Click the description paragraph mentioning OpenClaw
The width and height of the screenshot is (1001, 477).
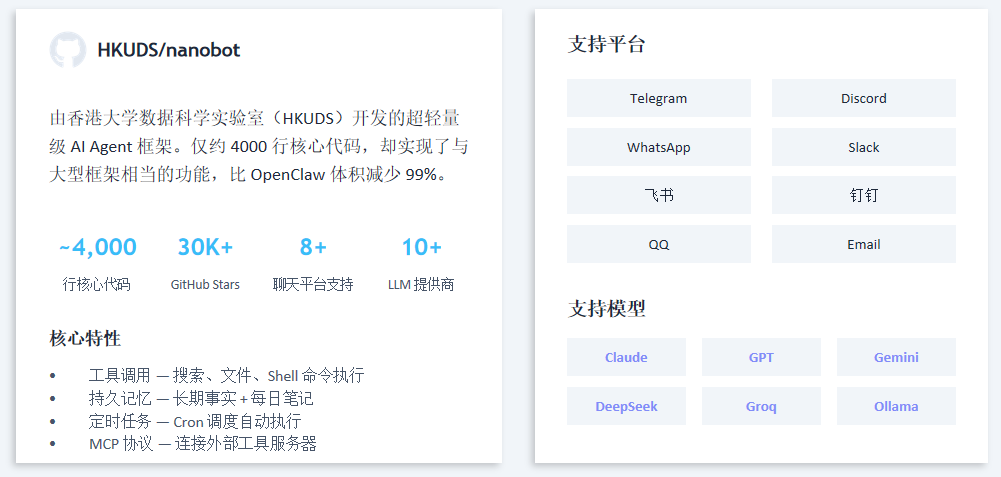(x=259, y=146)
